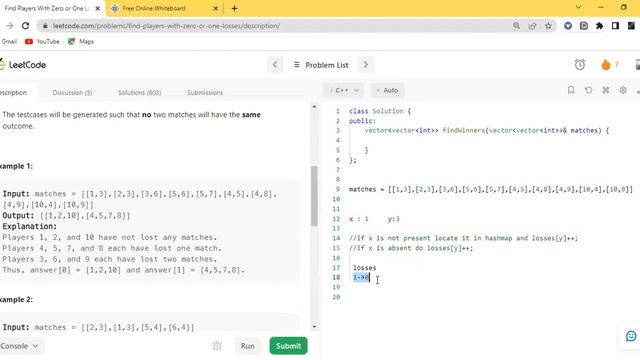Expand the C++ language dropdown

[x=344, y=90]
